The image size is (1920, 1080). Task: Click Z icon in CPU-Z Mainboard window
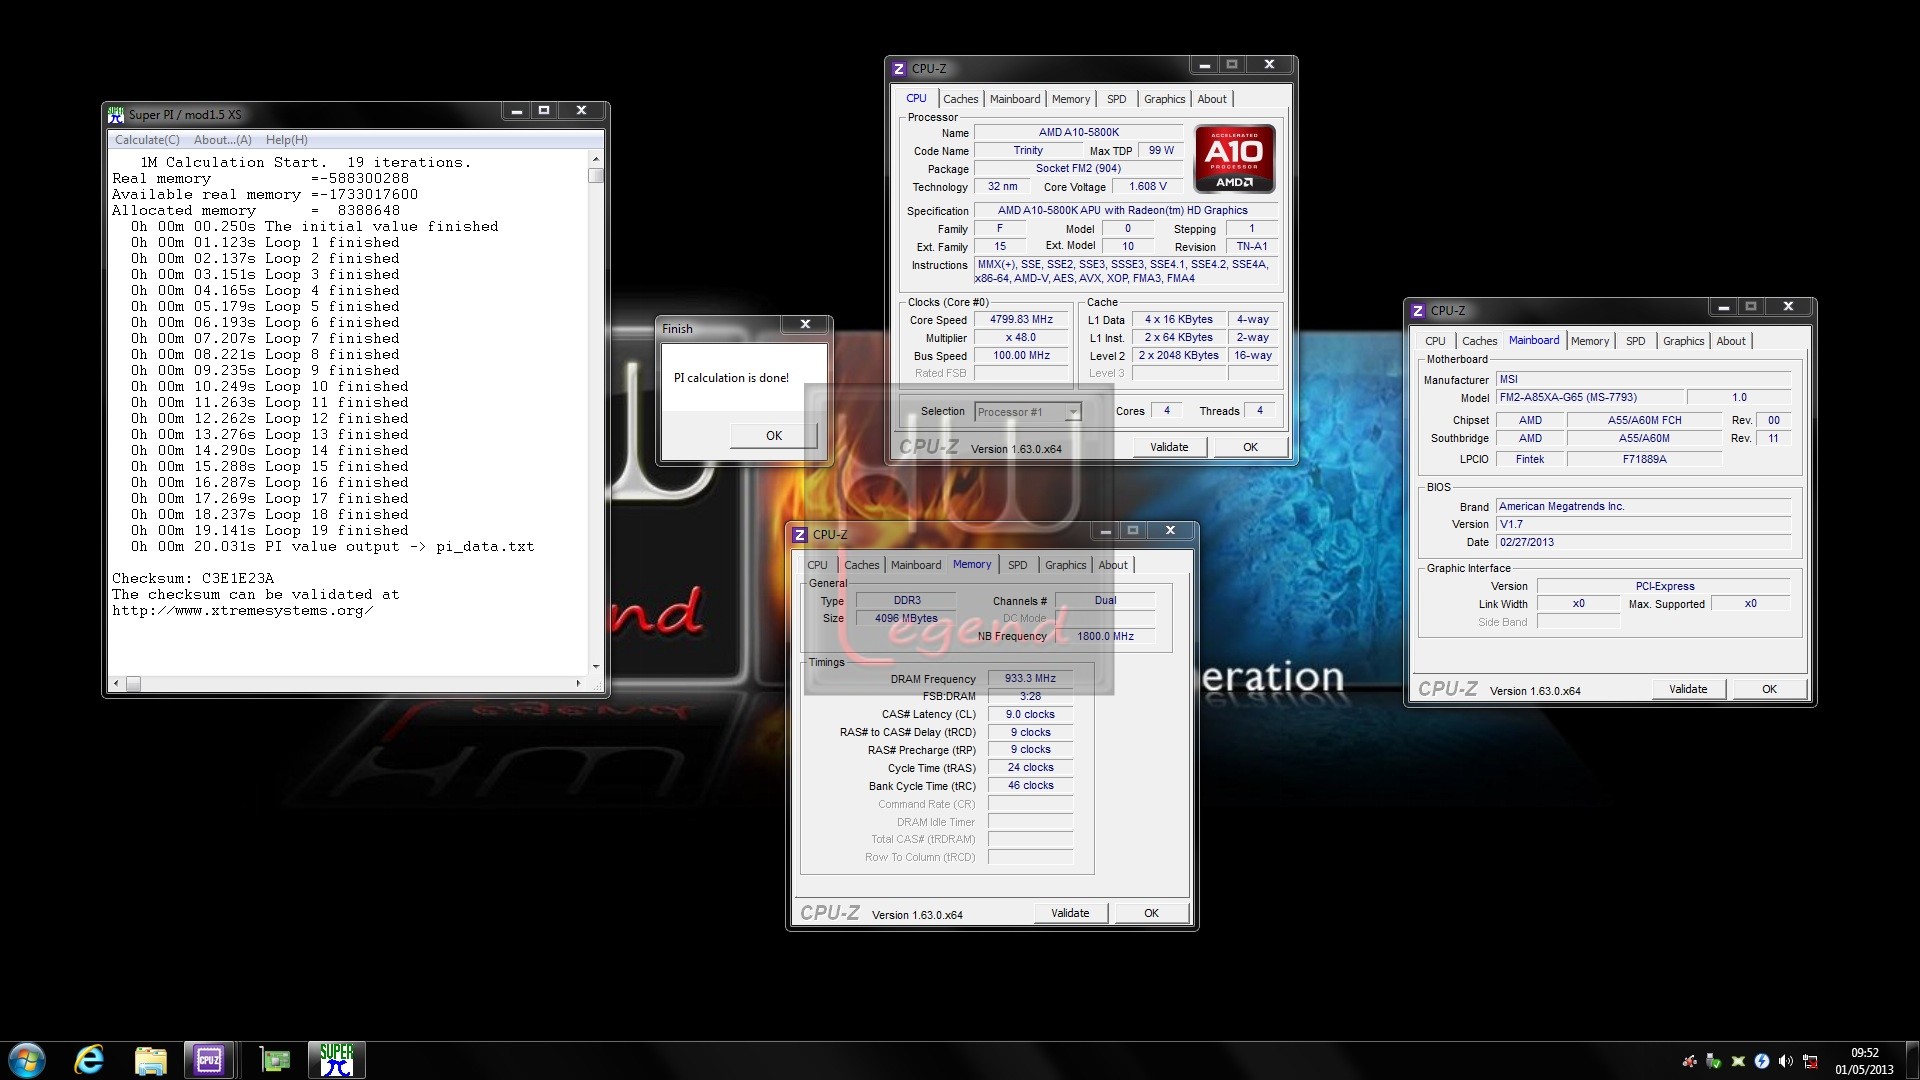(x=1418, y=311)
